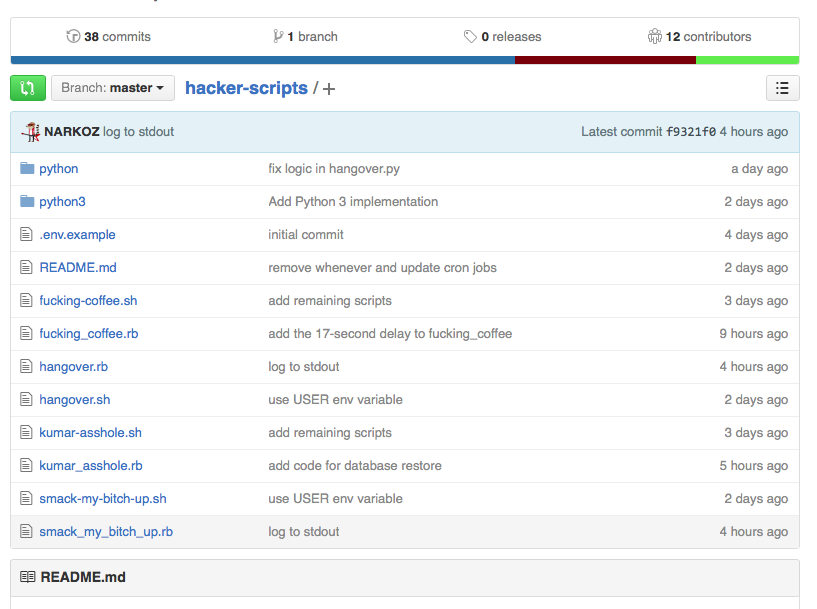
Task: Open latest commit message log to stdout
Action: 139,132
